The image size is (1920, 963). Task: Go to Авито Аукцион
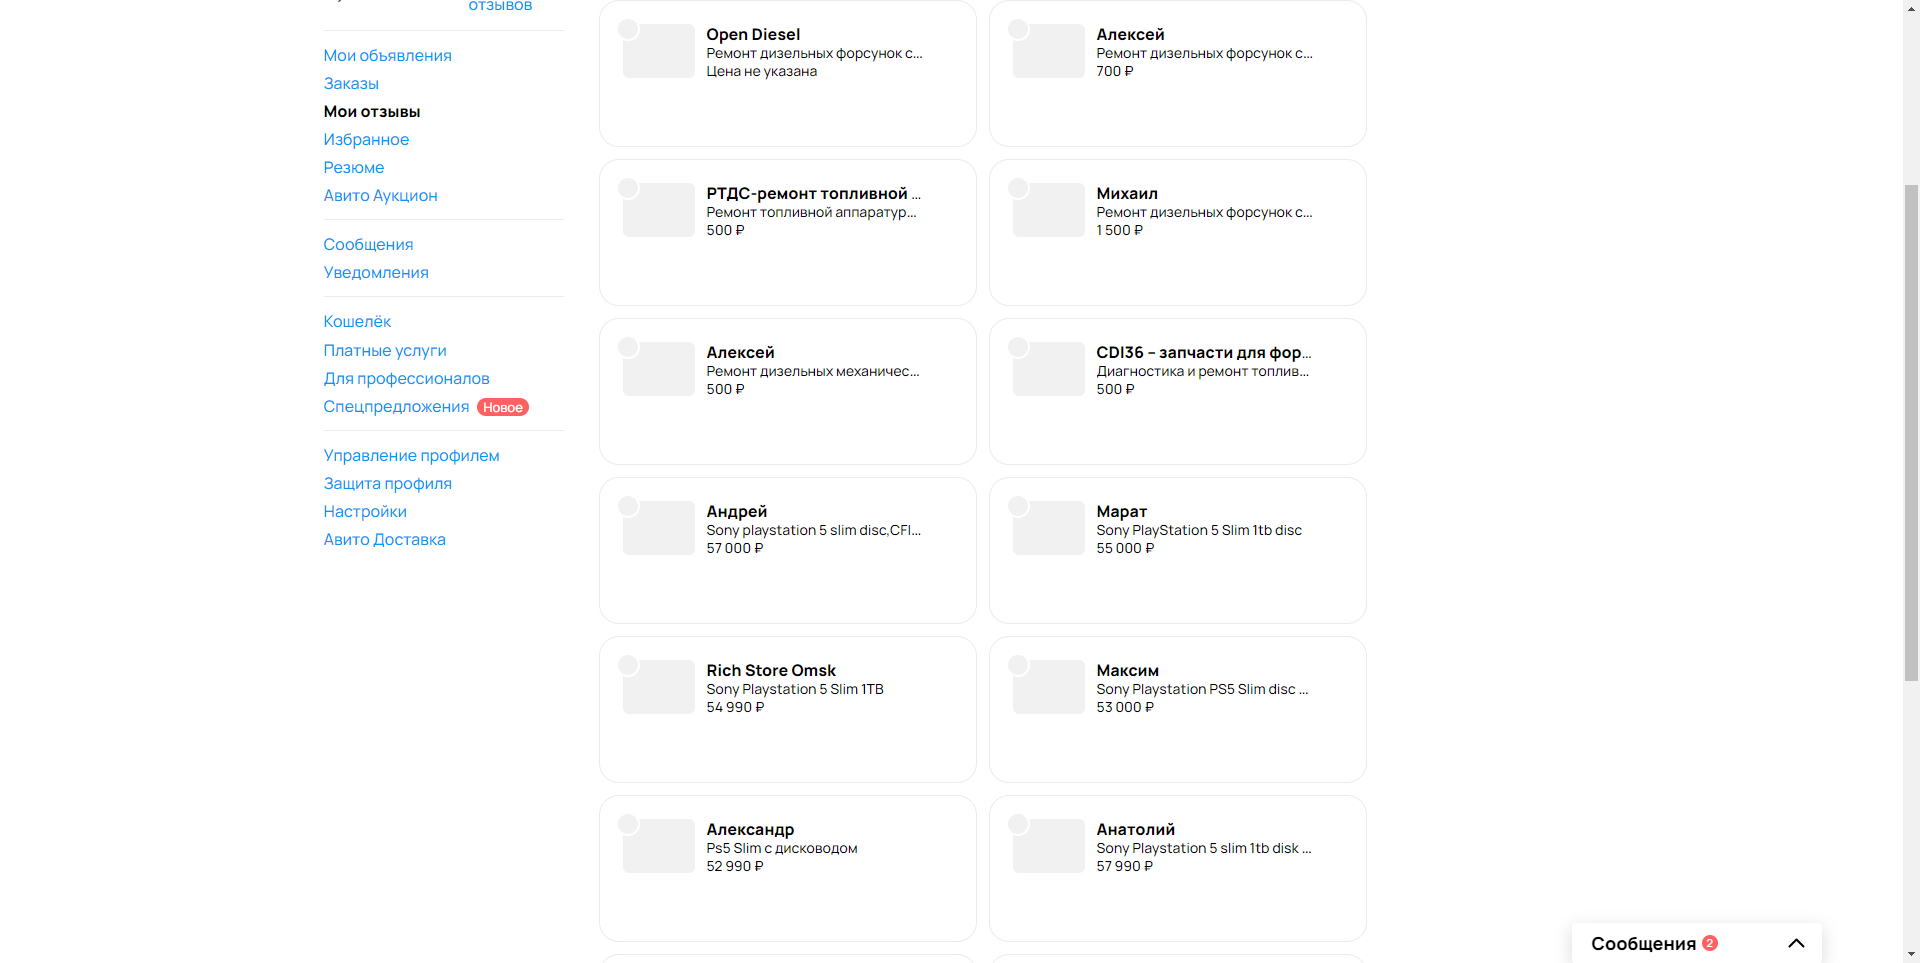380,196
